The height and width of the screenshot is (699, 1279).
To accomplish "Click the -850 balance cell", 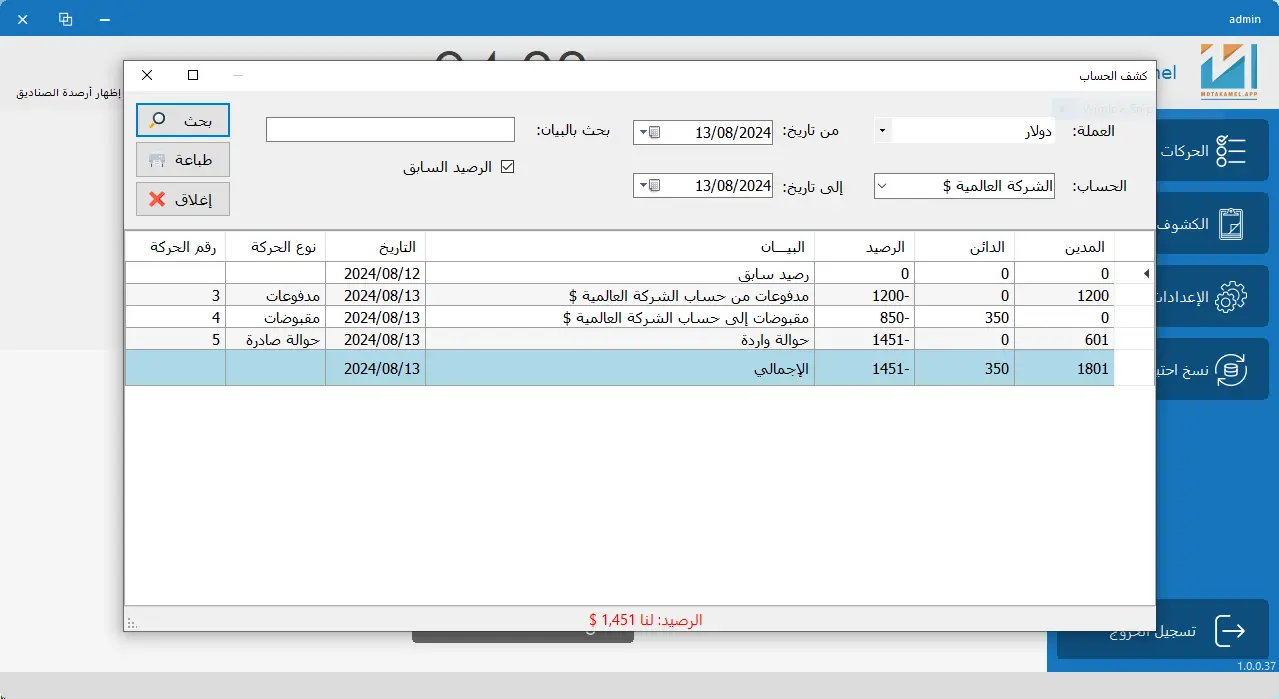I will [864, 317].
